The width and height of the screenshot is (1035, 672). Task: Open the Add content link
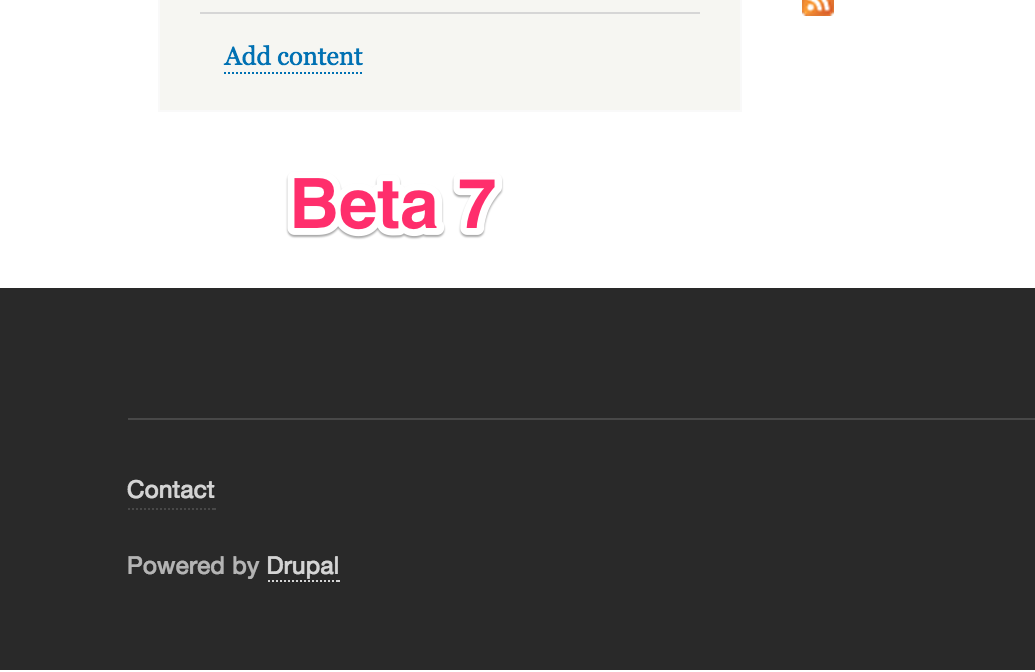click(x=293, y=57)
